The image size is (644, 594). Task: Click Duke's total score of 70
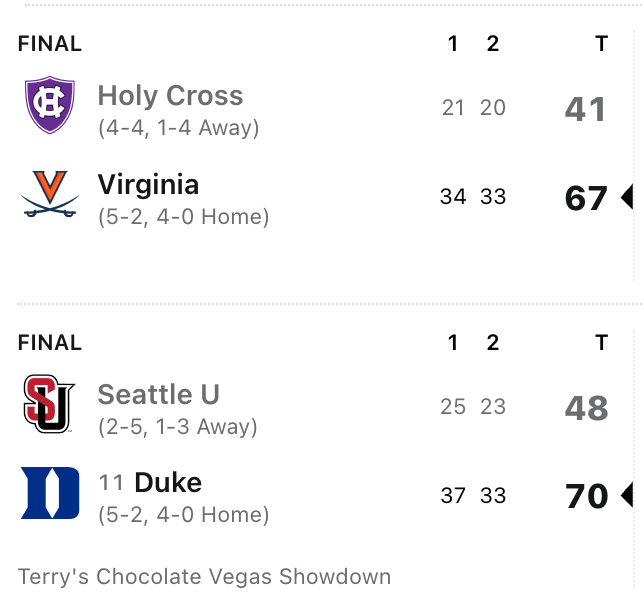[587, 496]
